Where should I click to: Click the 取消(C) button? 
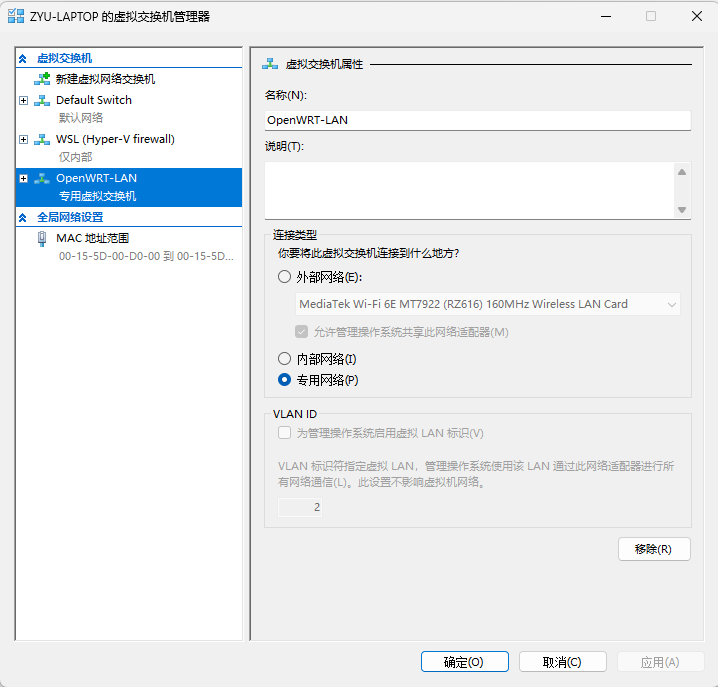tap(563, 662)
